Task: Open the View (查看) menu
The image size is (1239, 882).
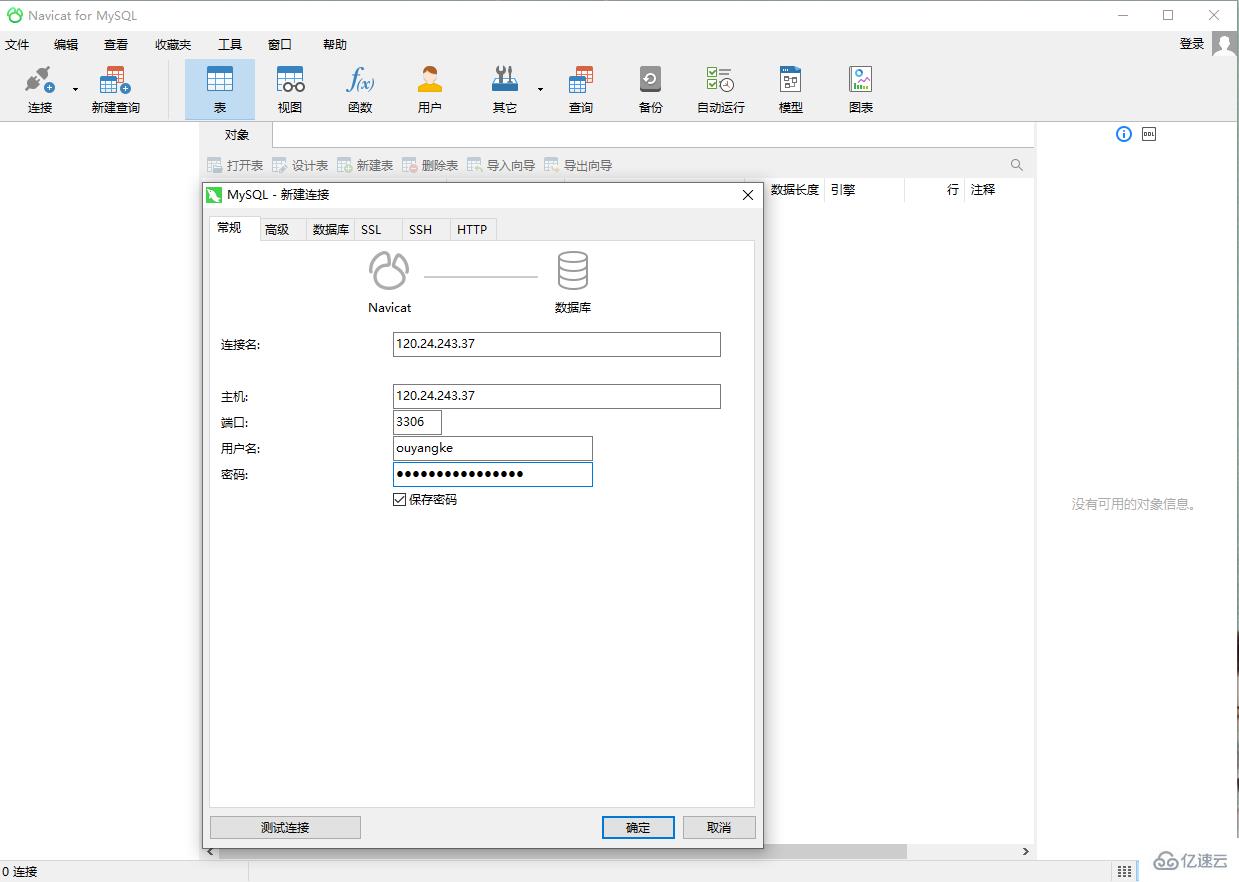Action: coord(116,45)
